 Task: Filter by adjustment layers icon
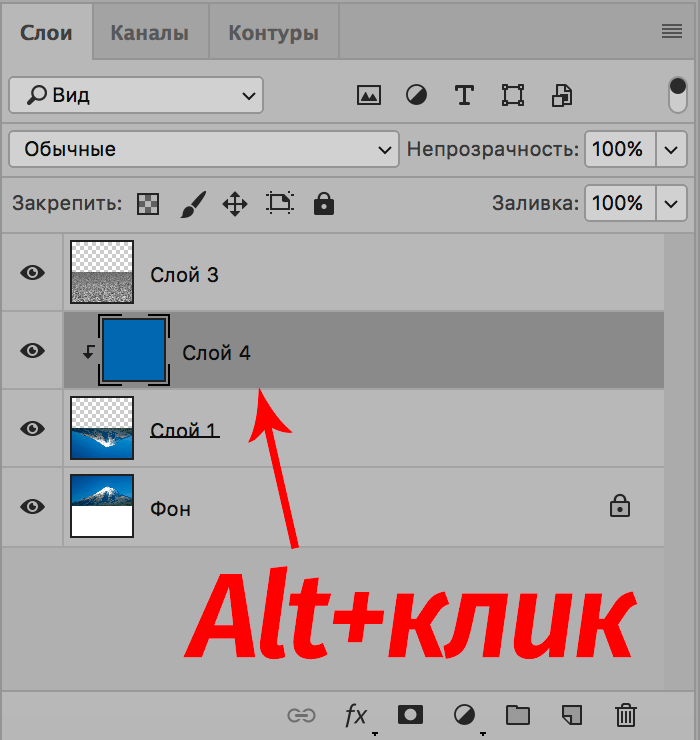416,96
